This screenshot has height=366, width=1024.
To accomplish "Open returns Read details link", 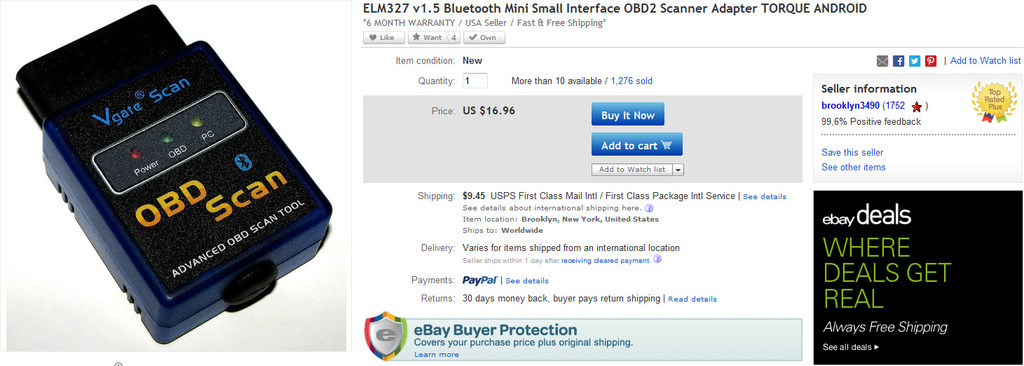I will pos(692,299).
